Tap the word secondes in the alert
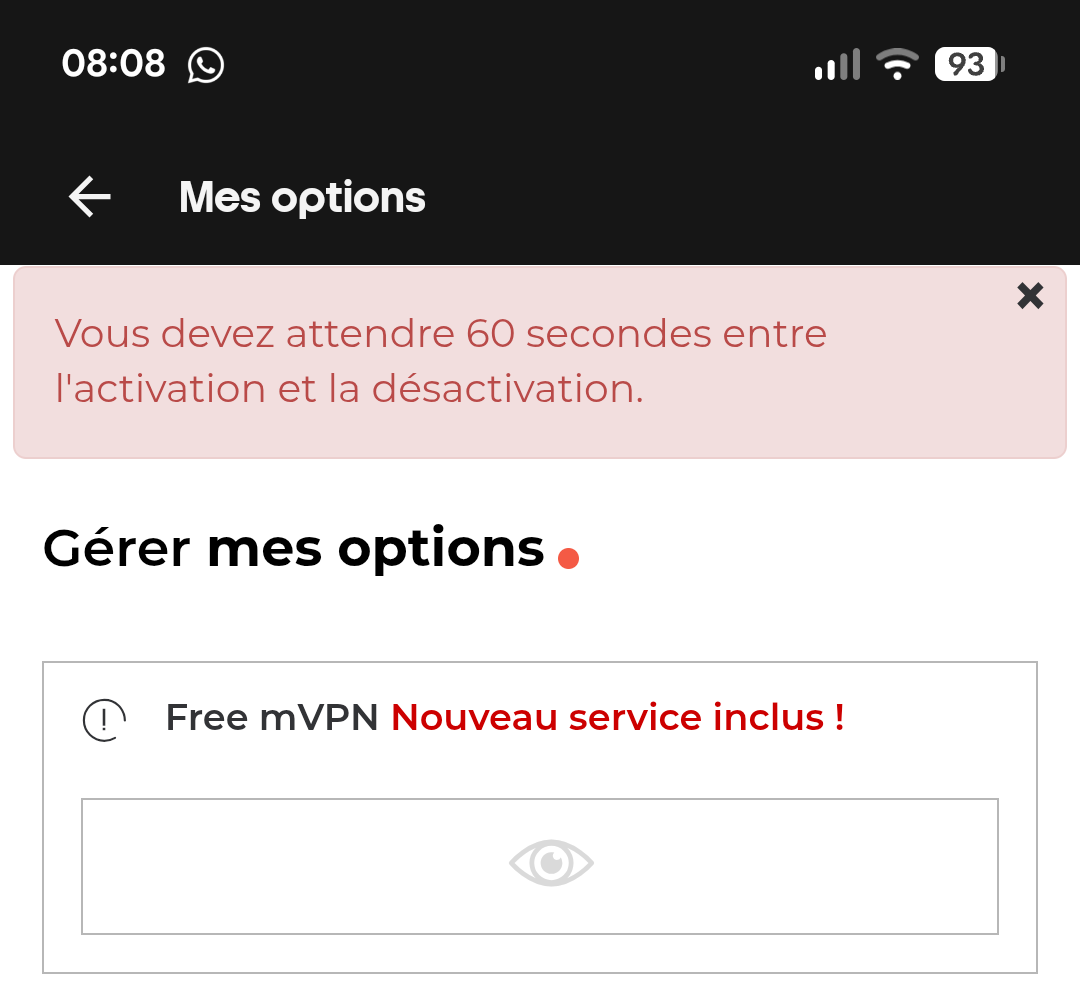Screen dimensions: 1080x1005 tap(619, 333)
